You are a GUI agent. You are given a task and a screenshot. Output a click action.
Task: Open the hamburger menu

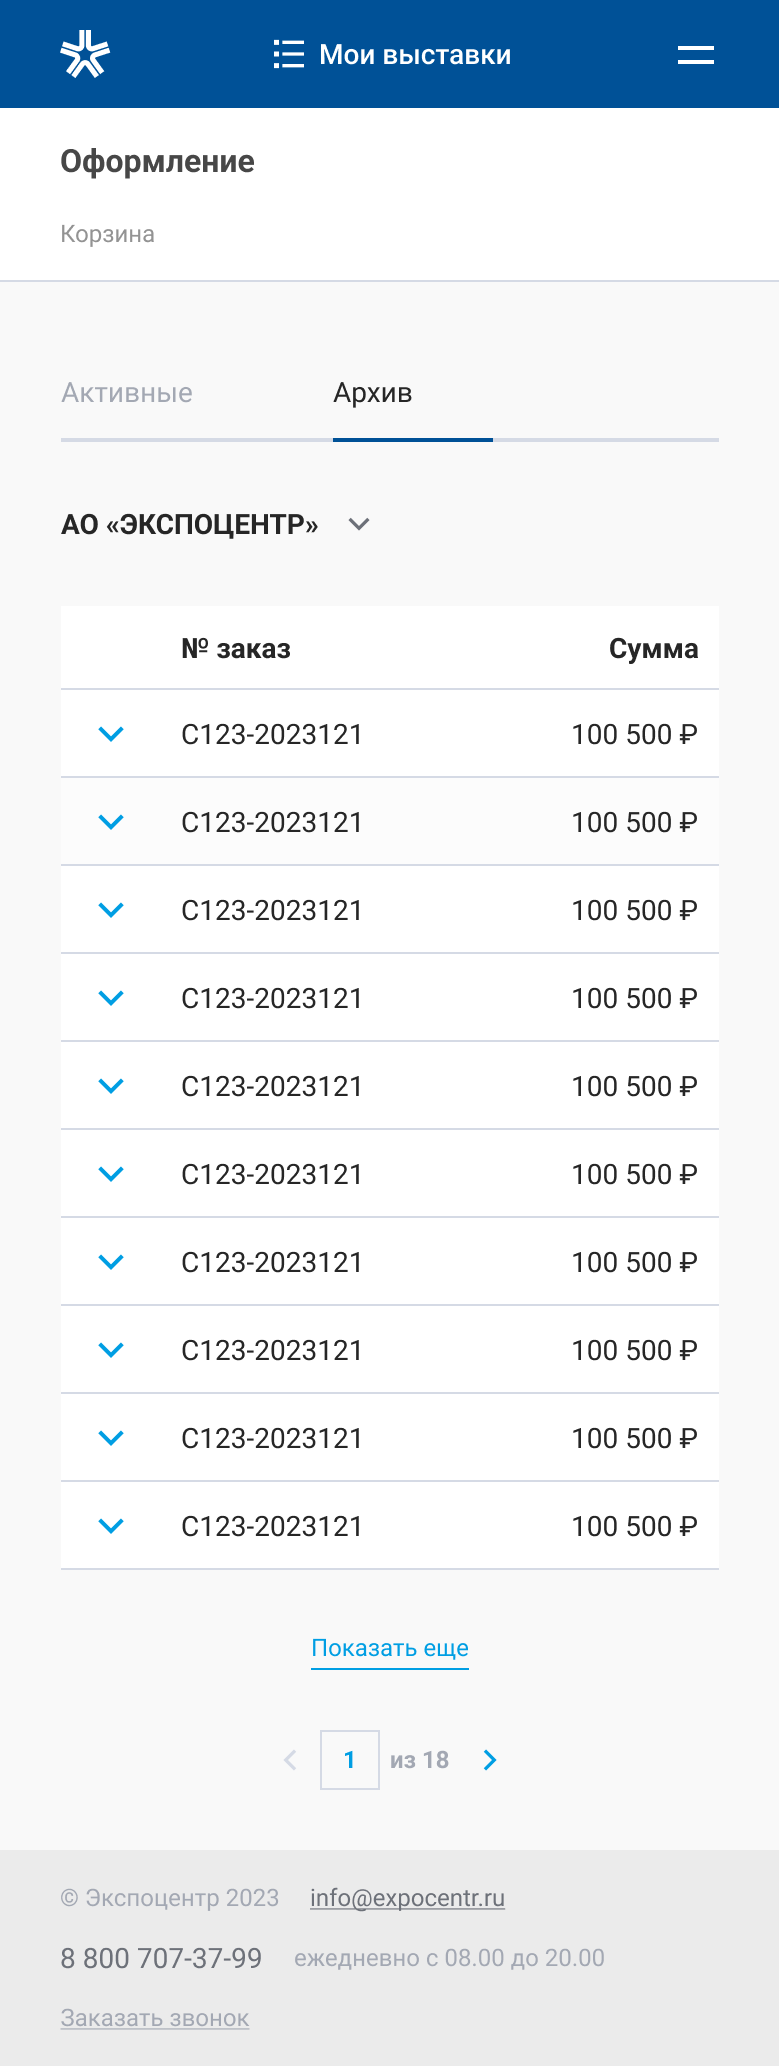tap(696, 55)
